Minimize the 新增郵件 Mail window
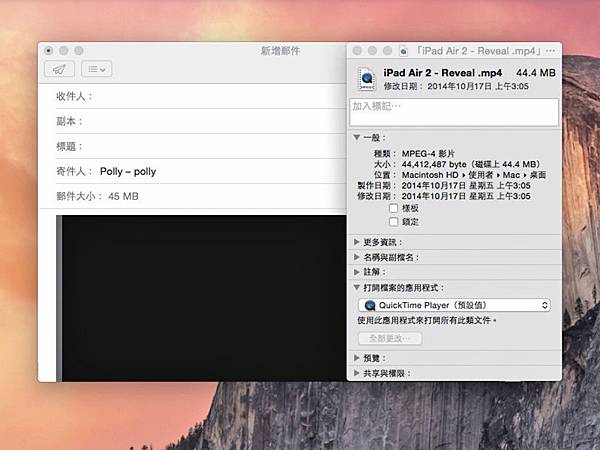The width and height of the screenshot is (600, 450). tap(64, 51)
